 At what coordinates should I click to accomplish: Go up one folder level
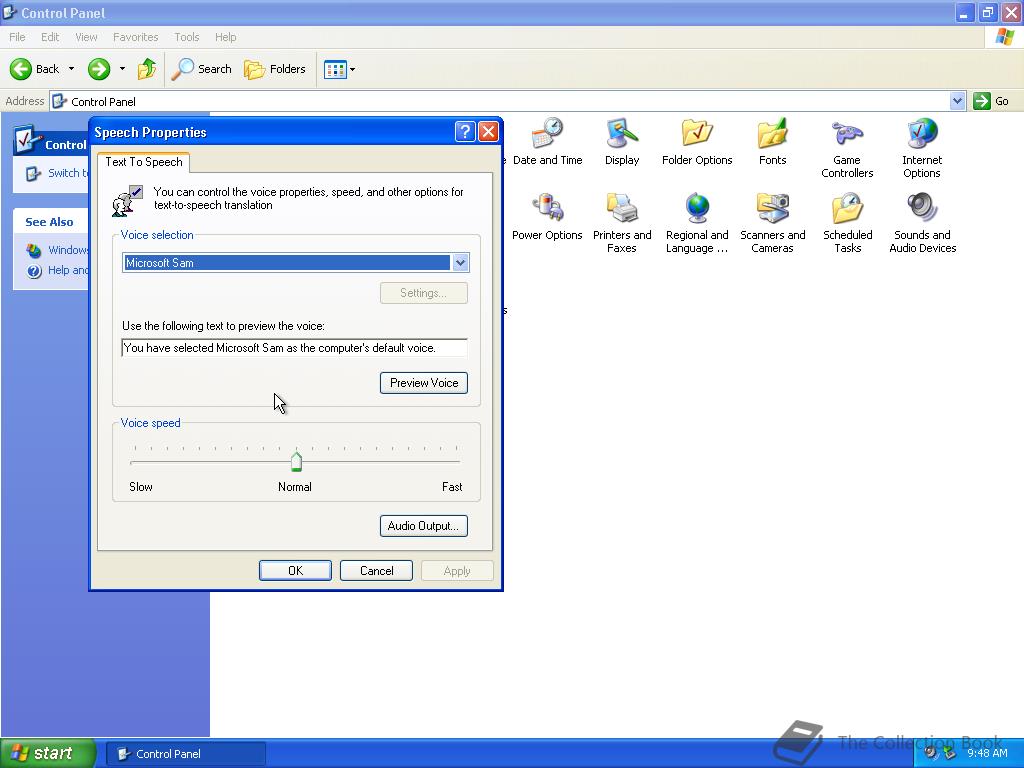tap(147, 69)
